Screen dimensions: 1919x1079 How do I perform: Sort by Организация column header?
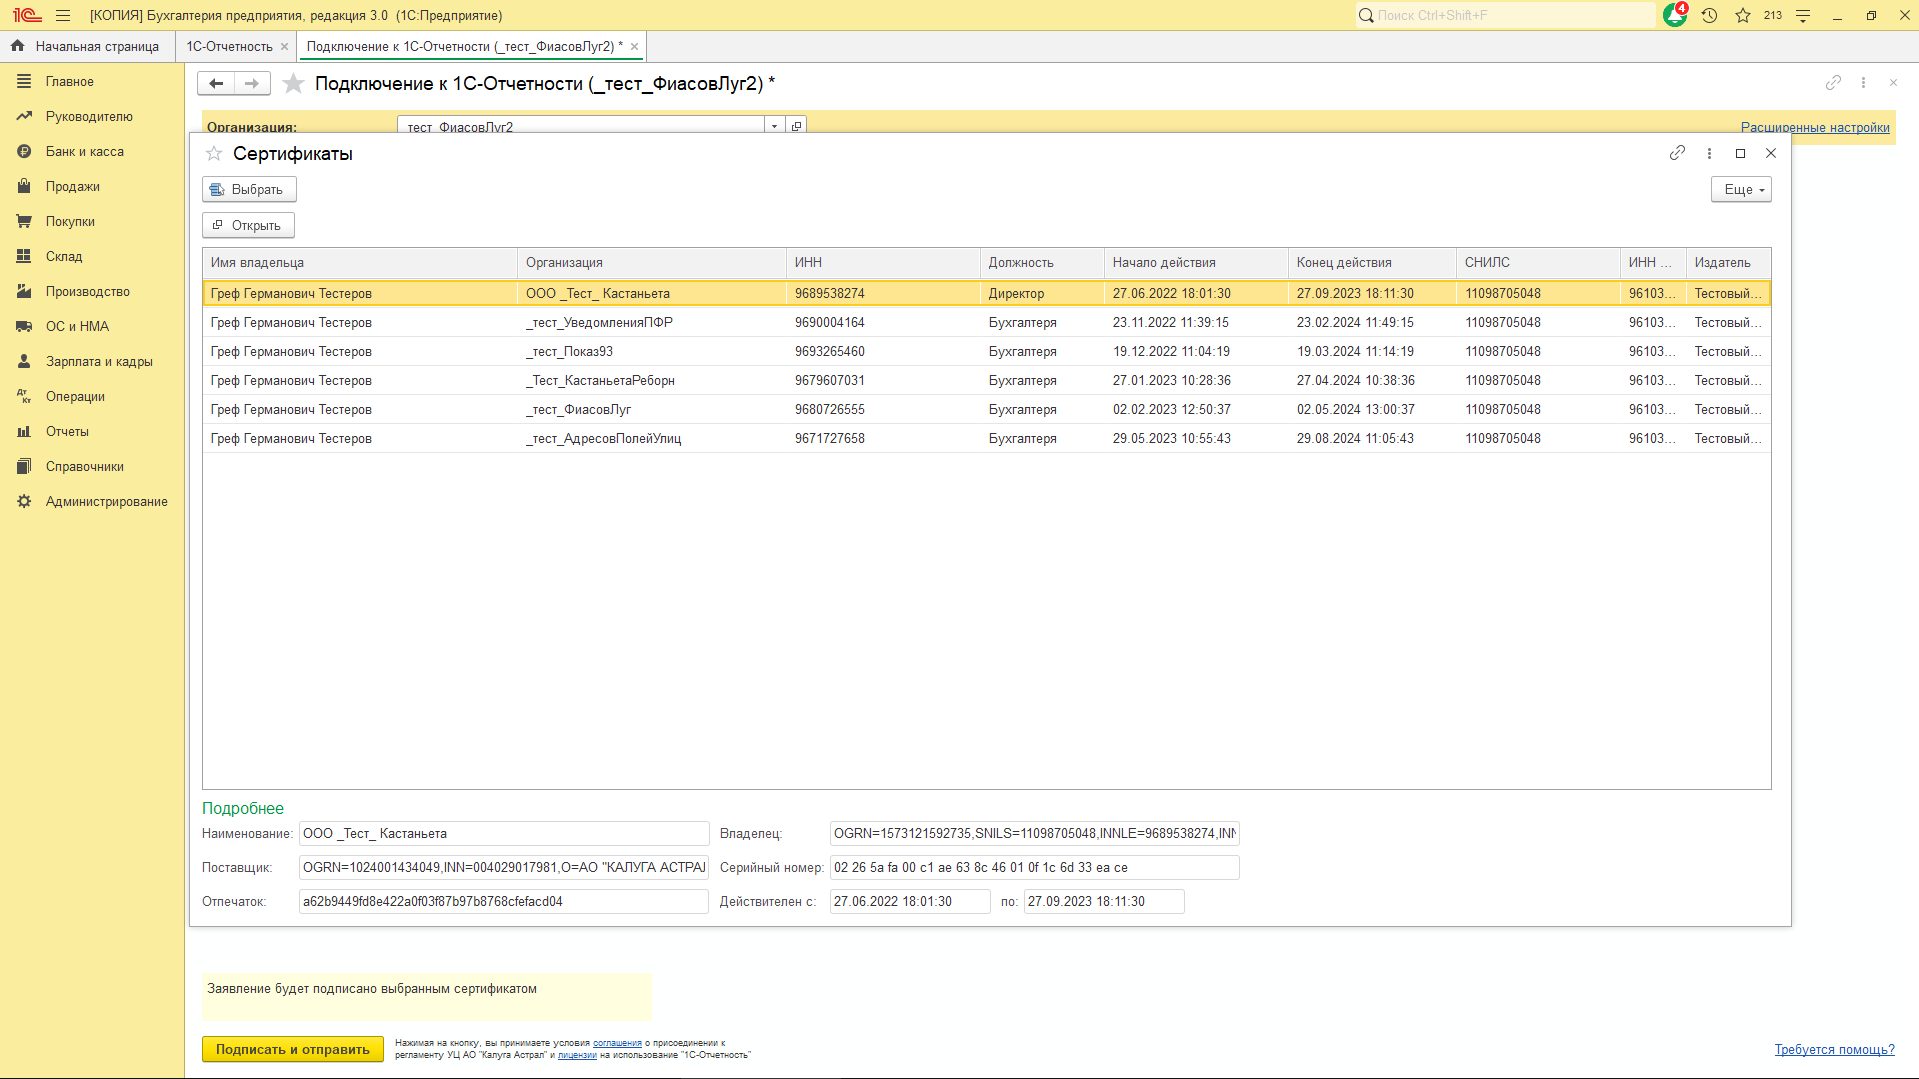pyautogui.click(x=652, y=262)
